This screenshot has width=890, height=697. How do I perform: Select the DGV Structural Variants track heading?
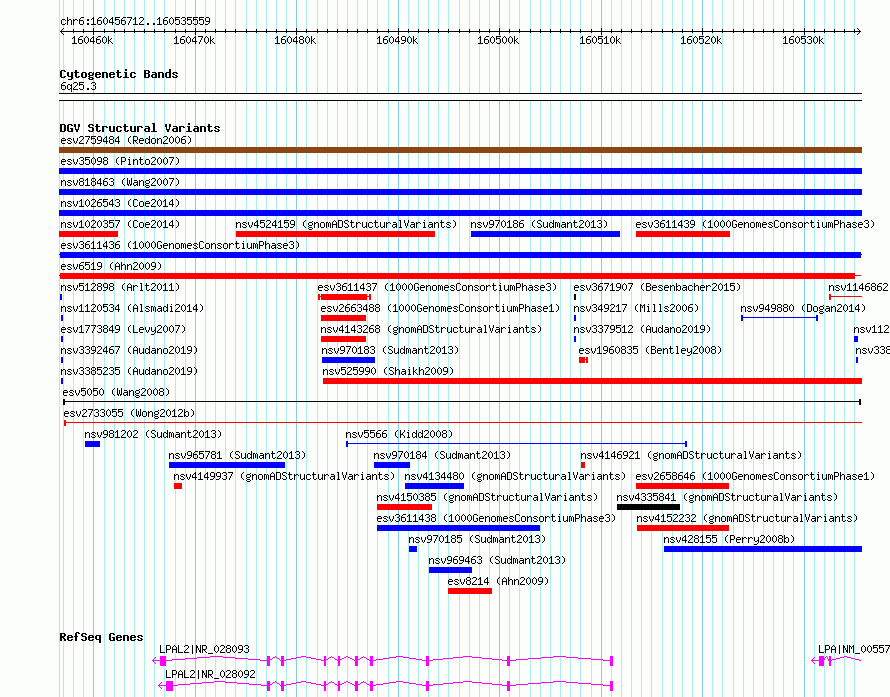tap(140, 128)
